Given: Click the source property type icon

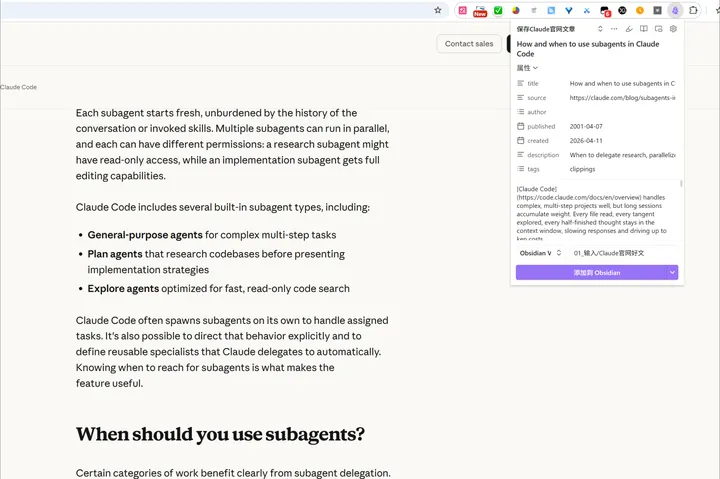Looking at the screenshot, I should tap(520, 97).
